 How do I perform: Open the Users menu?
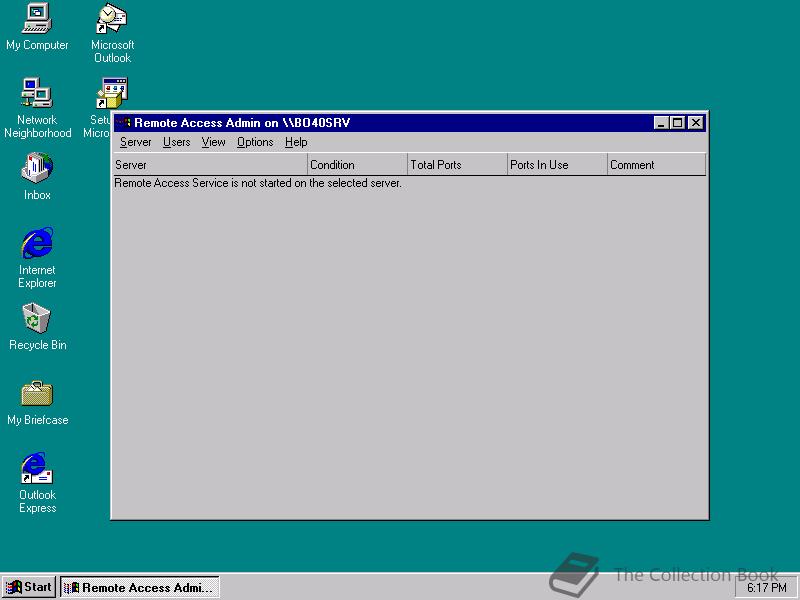(x=177, y=142)
